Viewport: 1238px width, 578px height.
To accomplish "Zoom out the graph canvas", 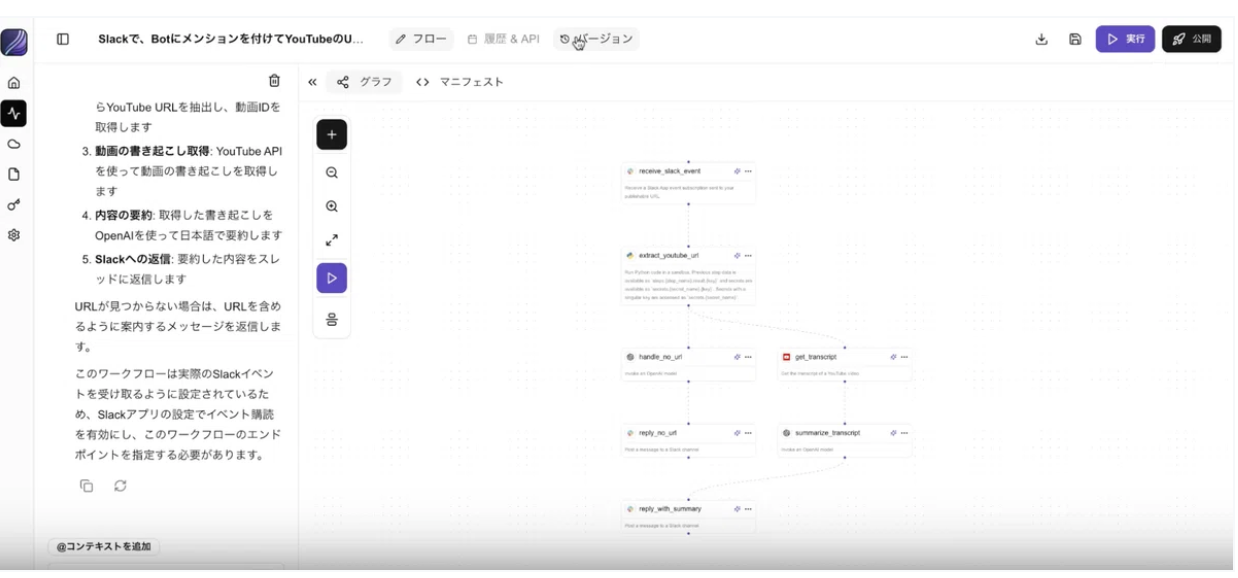I will (332, 172).
